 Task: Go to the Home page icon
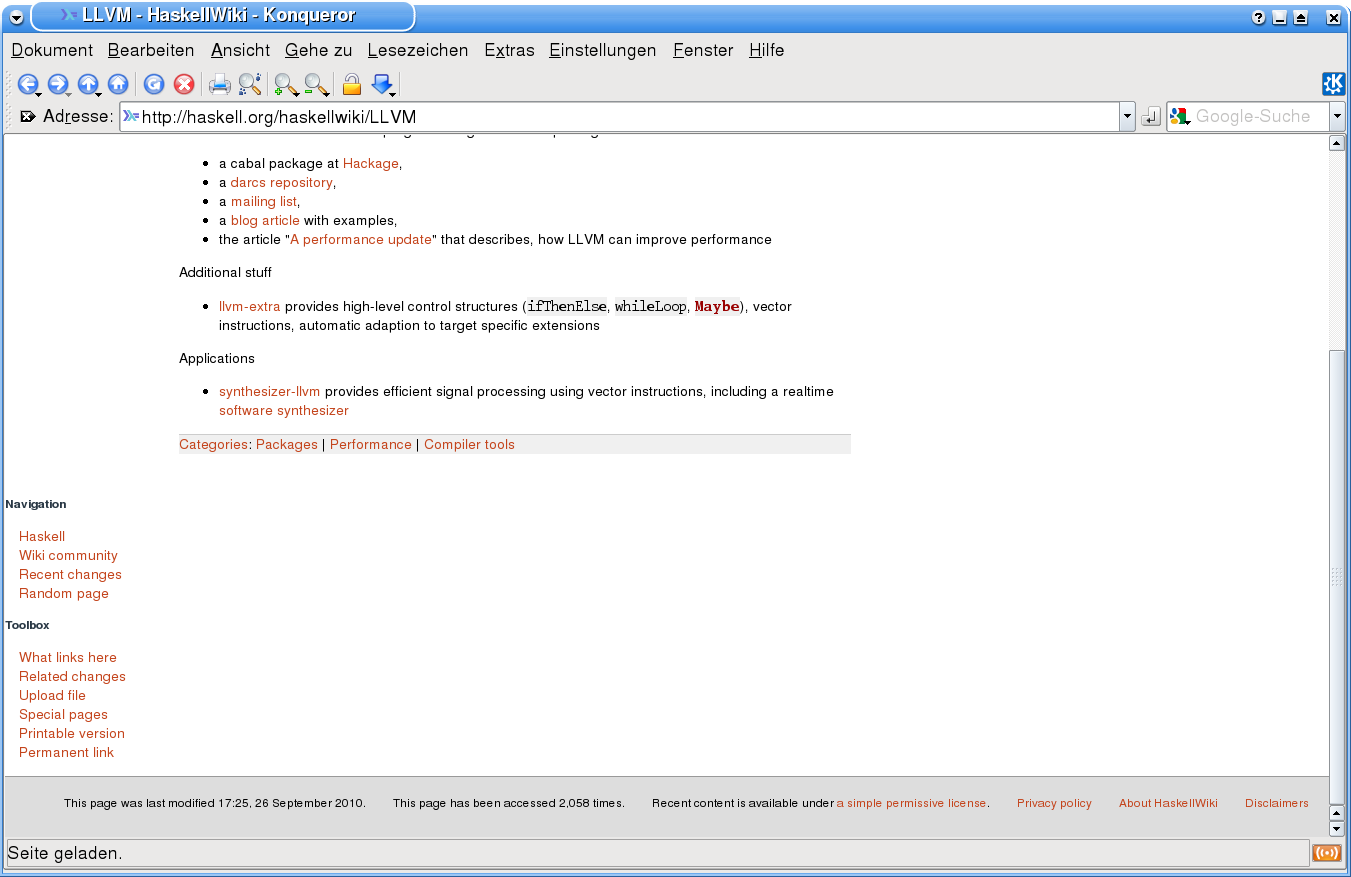pyautogui.click(x=118, y=85)
